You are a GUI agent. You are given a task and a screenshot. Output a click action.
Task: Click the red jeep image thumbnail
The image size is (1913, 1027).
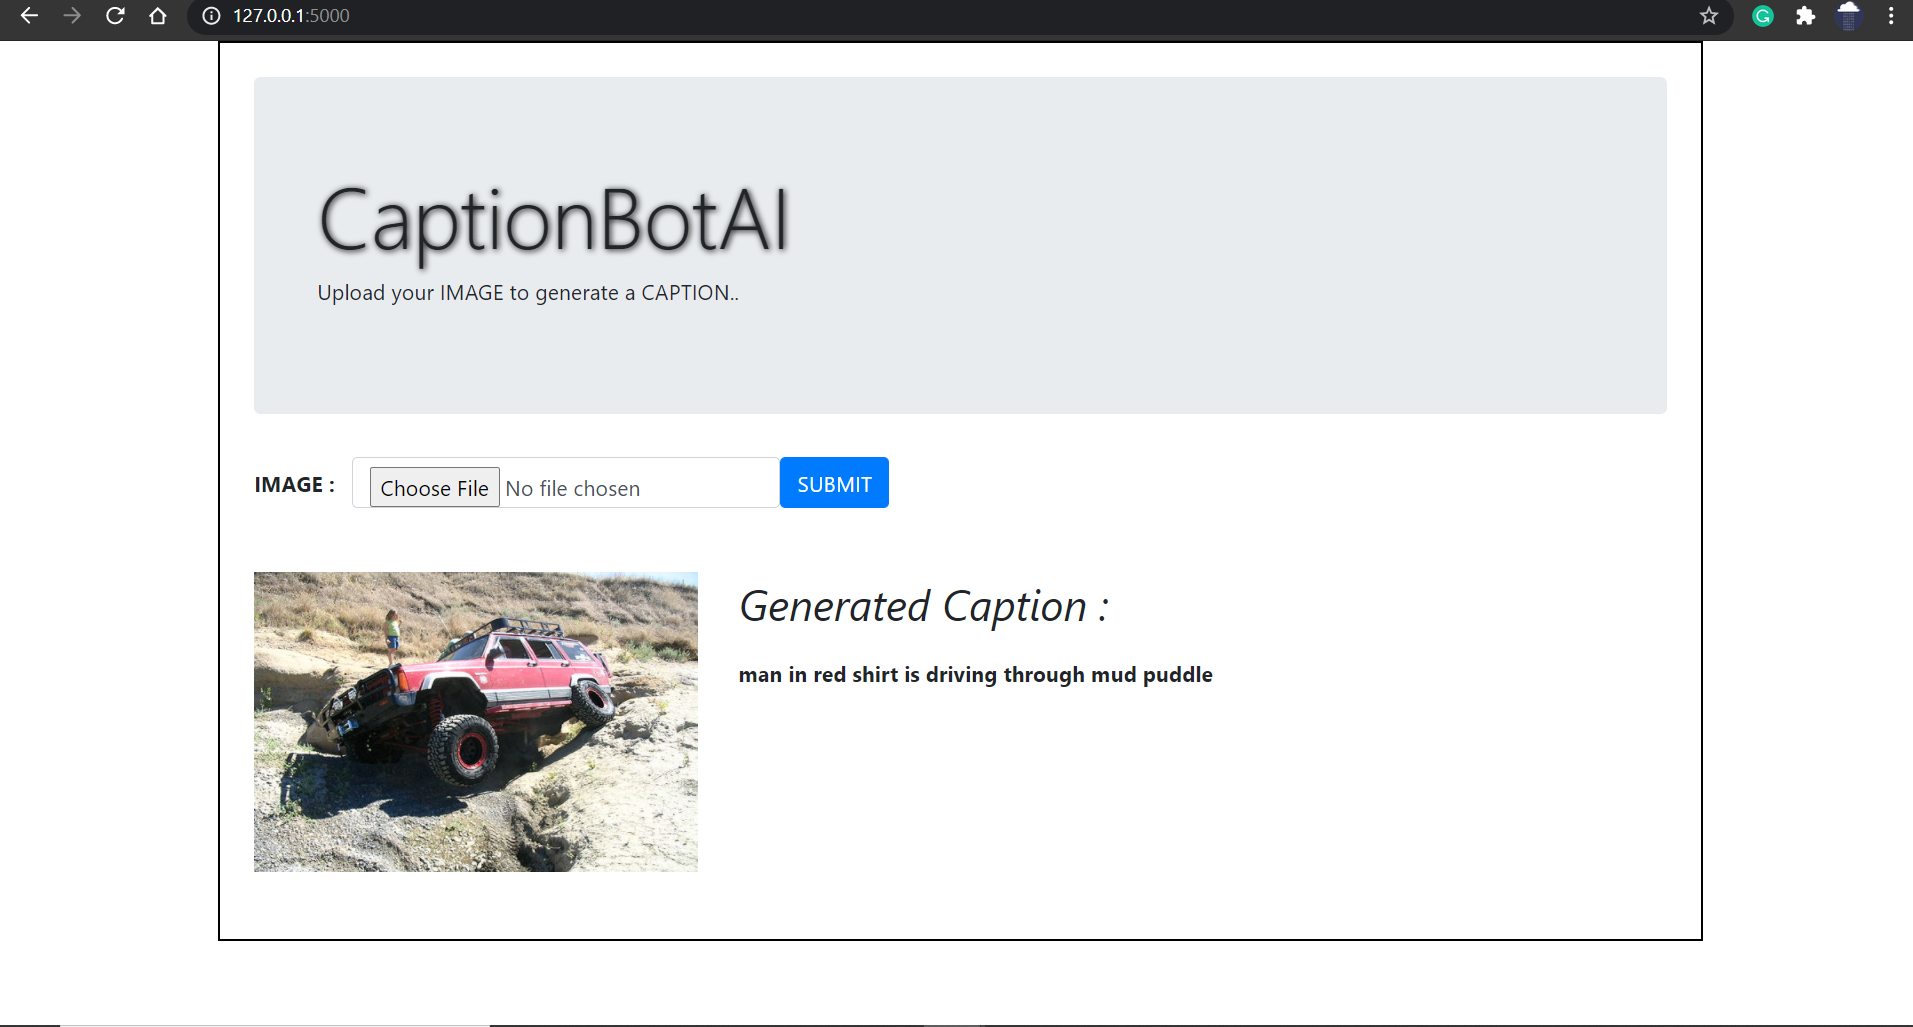(x=475, y=721)
